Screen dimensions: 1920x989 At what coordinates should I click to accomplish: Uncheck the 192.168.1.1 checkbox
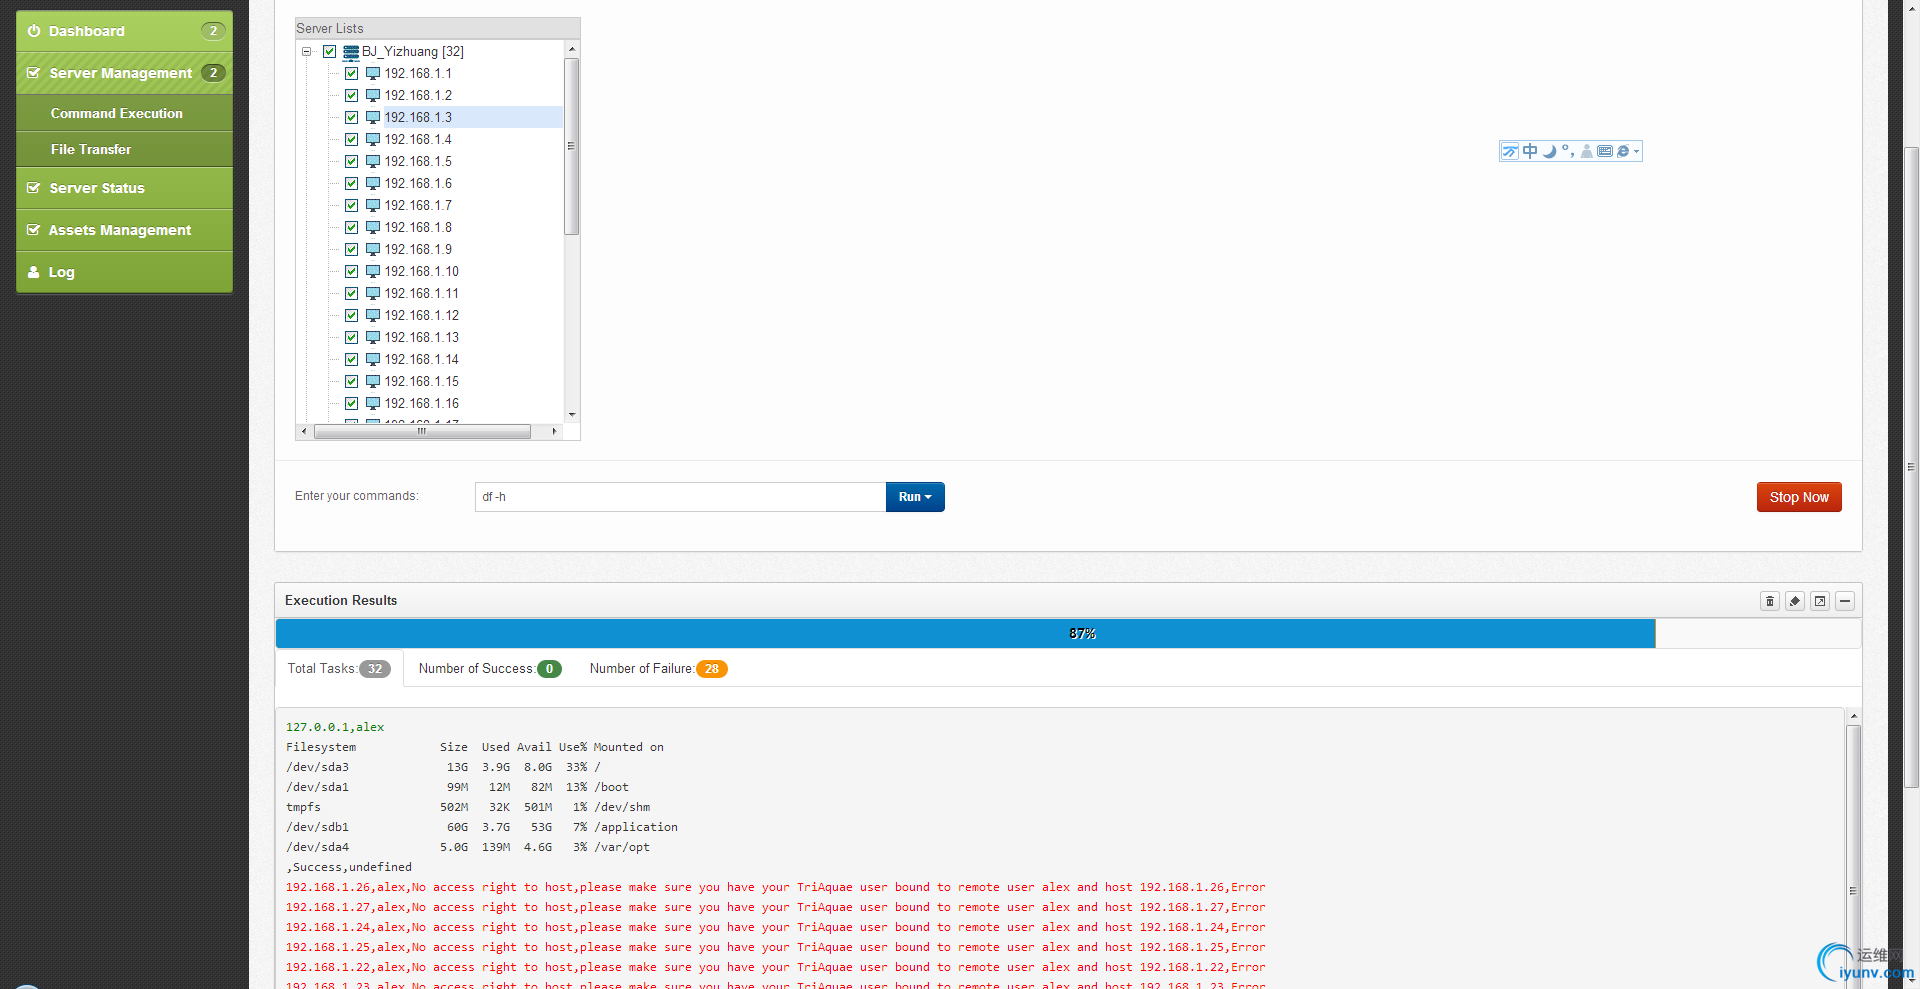point(351,74)
